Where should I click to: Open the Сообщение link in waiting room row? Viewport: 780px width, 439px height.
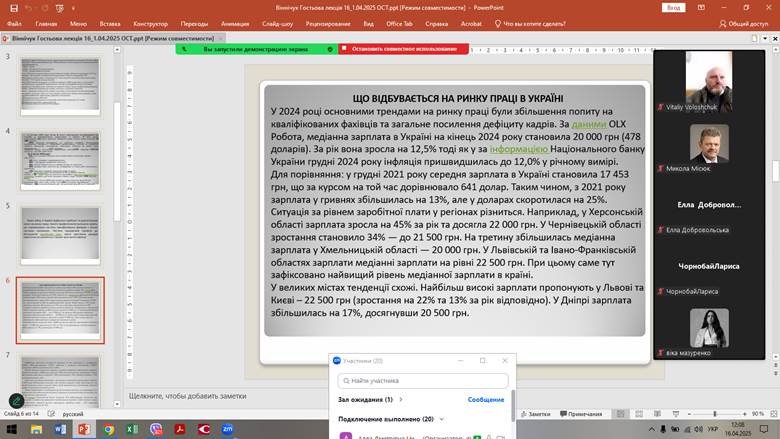pos(486,399)
